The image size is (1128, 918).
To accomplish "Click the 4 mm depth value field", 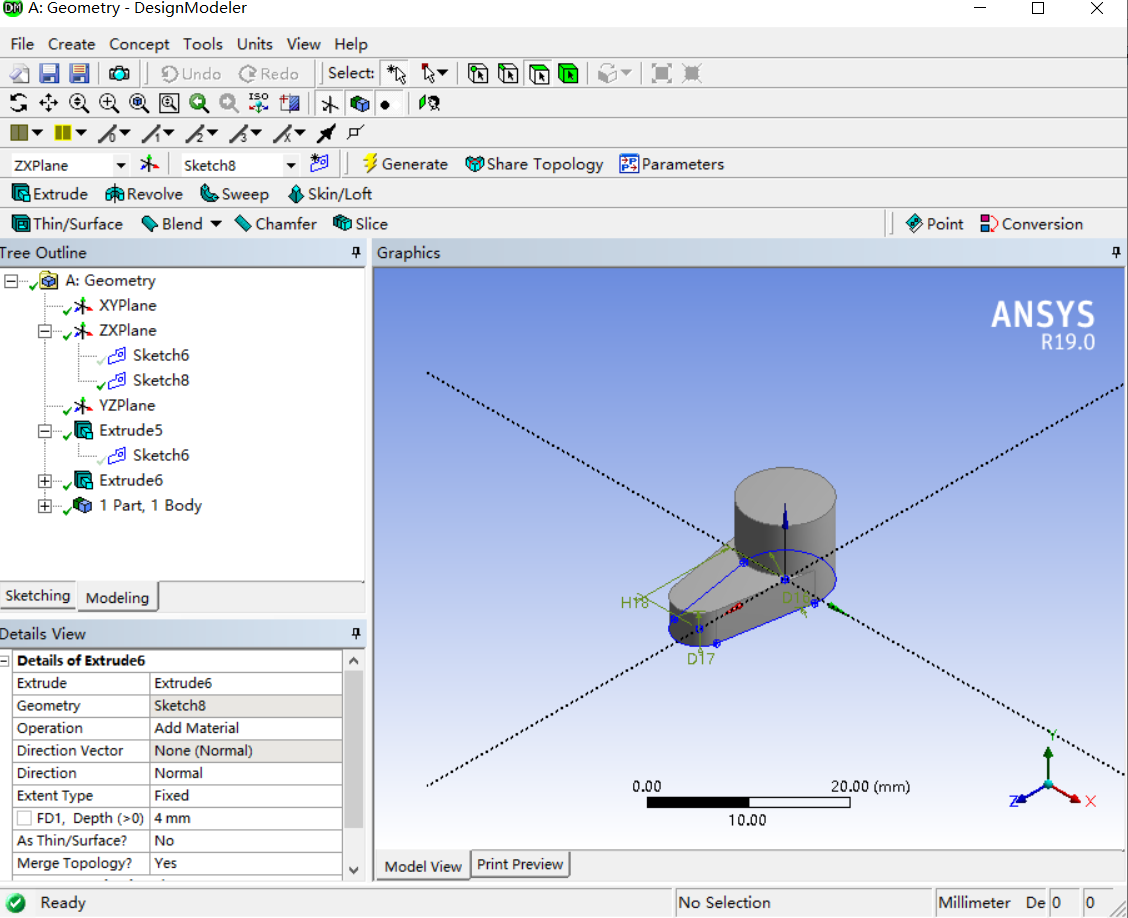I will click(x=245, y=818).
